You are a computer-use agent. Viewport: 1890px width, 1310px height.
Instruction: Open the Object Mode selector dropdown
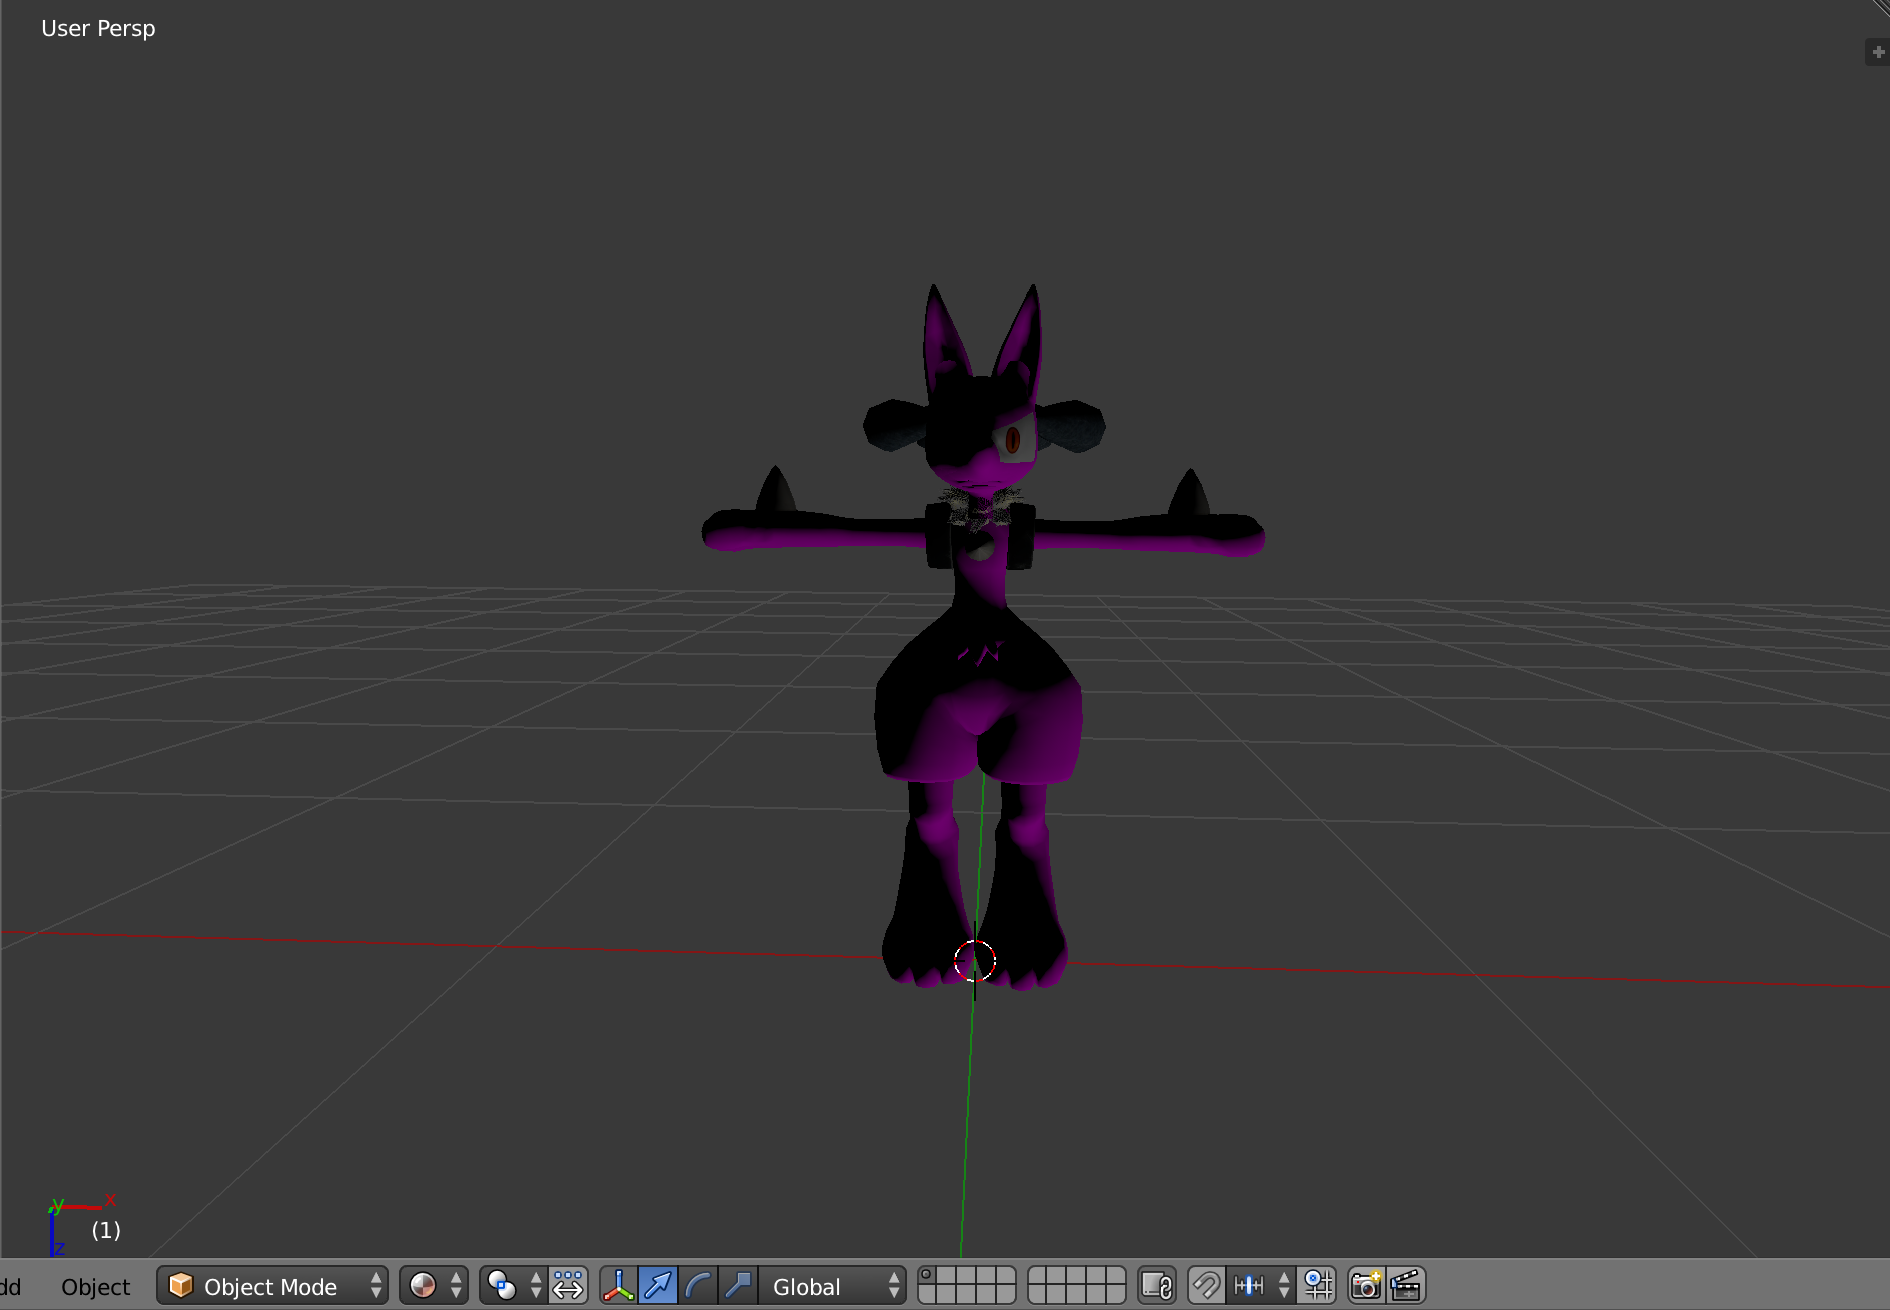tap(272, 1286)
